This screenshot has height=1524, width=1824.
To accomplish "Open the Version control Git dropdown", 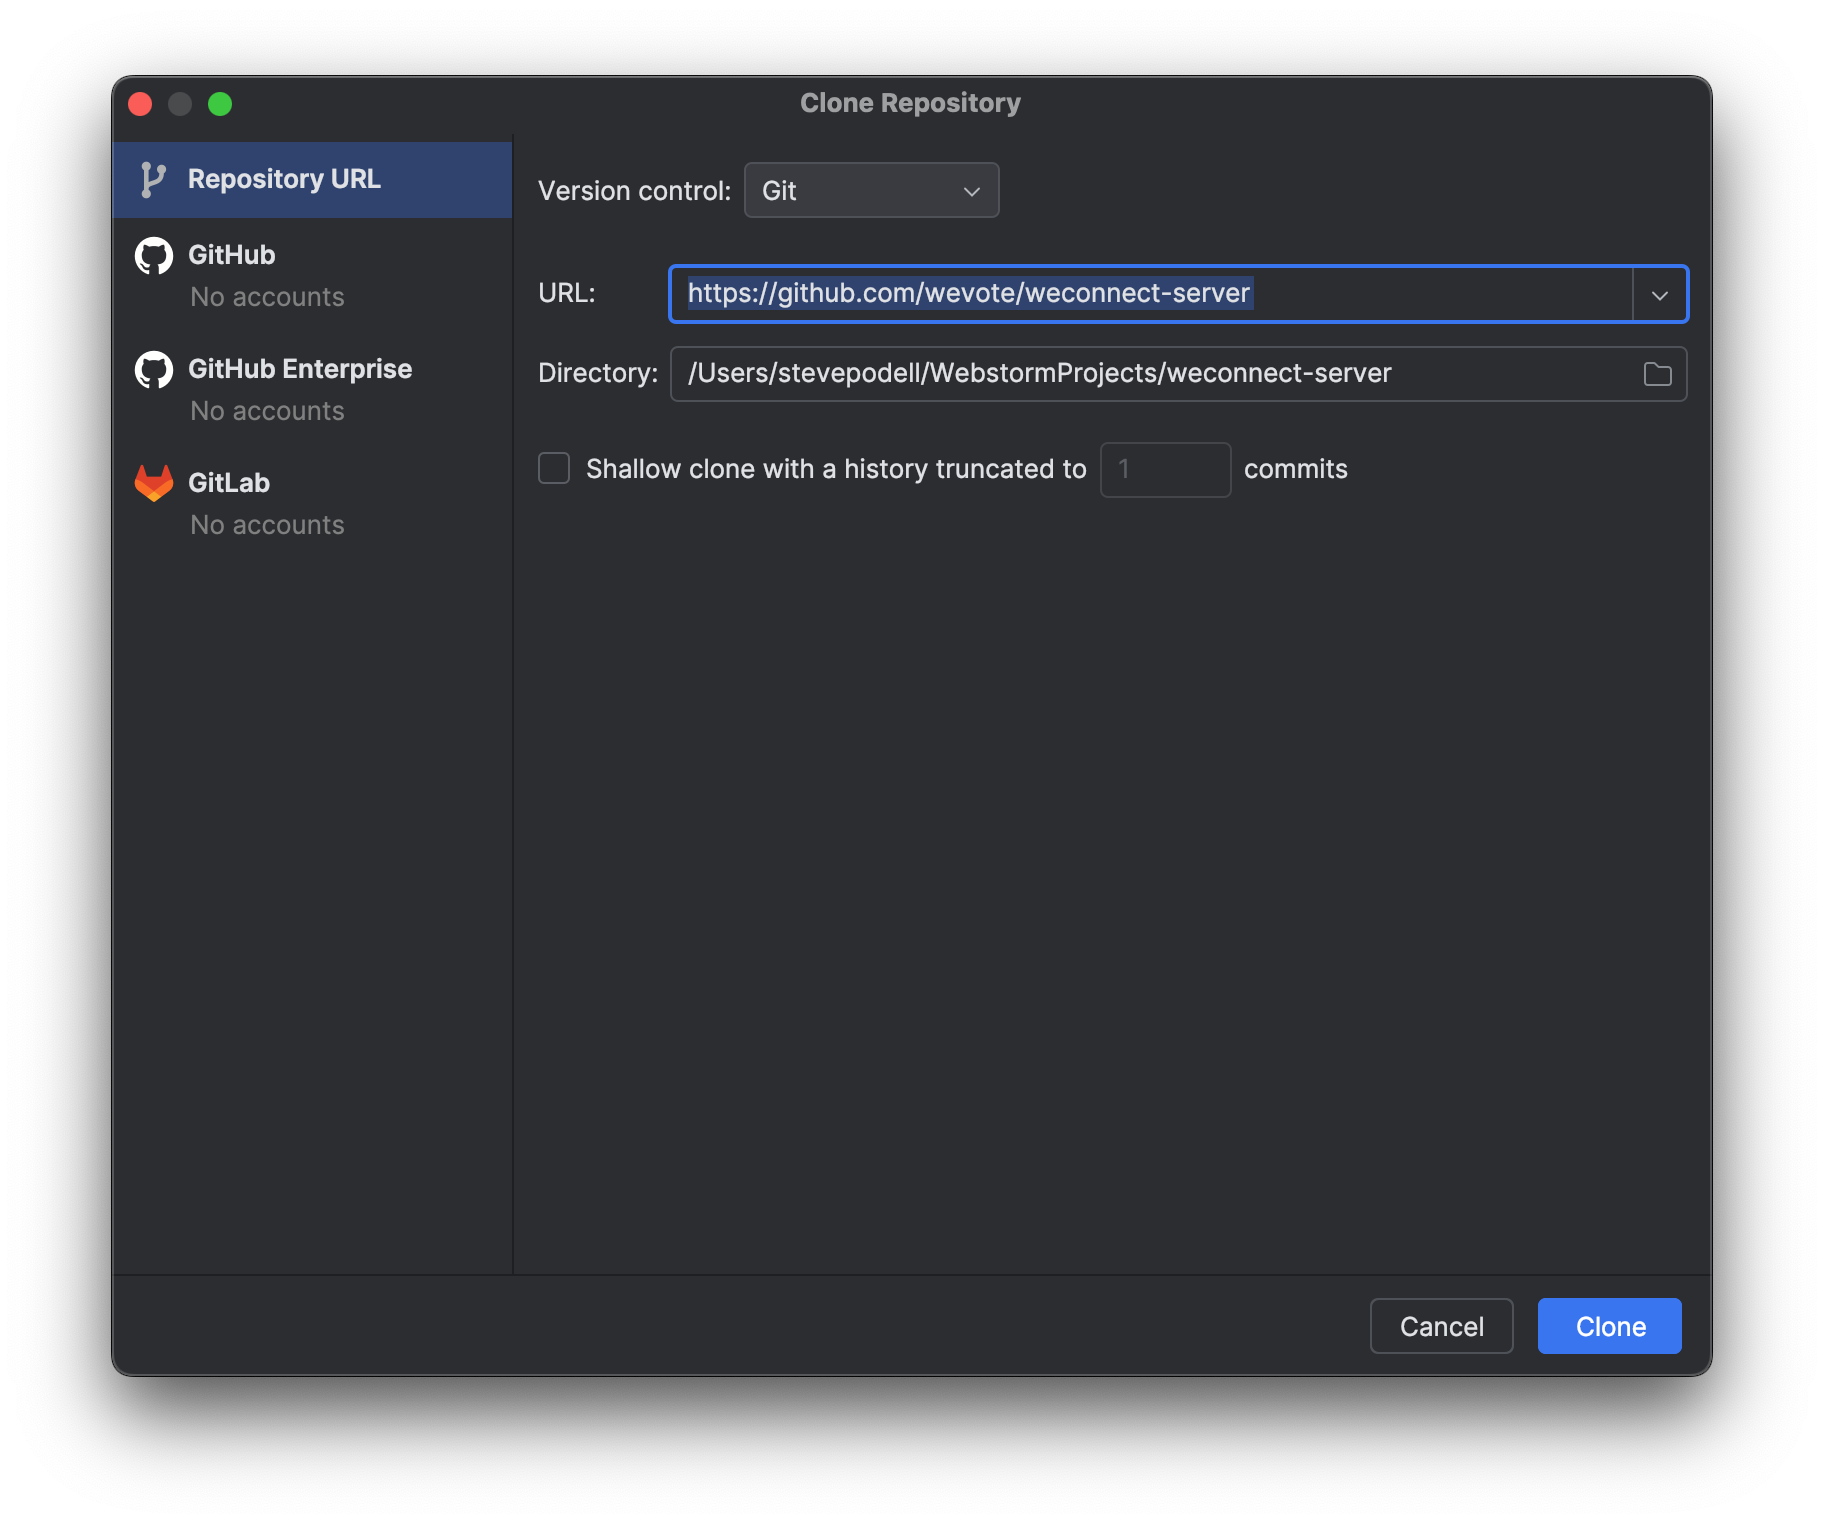I will pyautogui.click(x=871, y=190).
